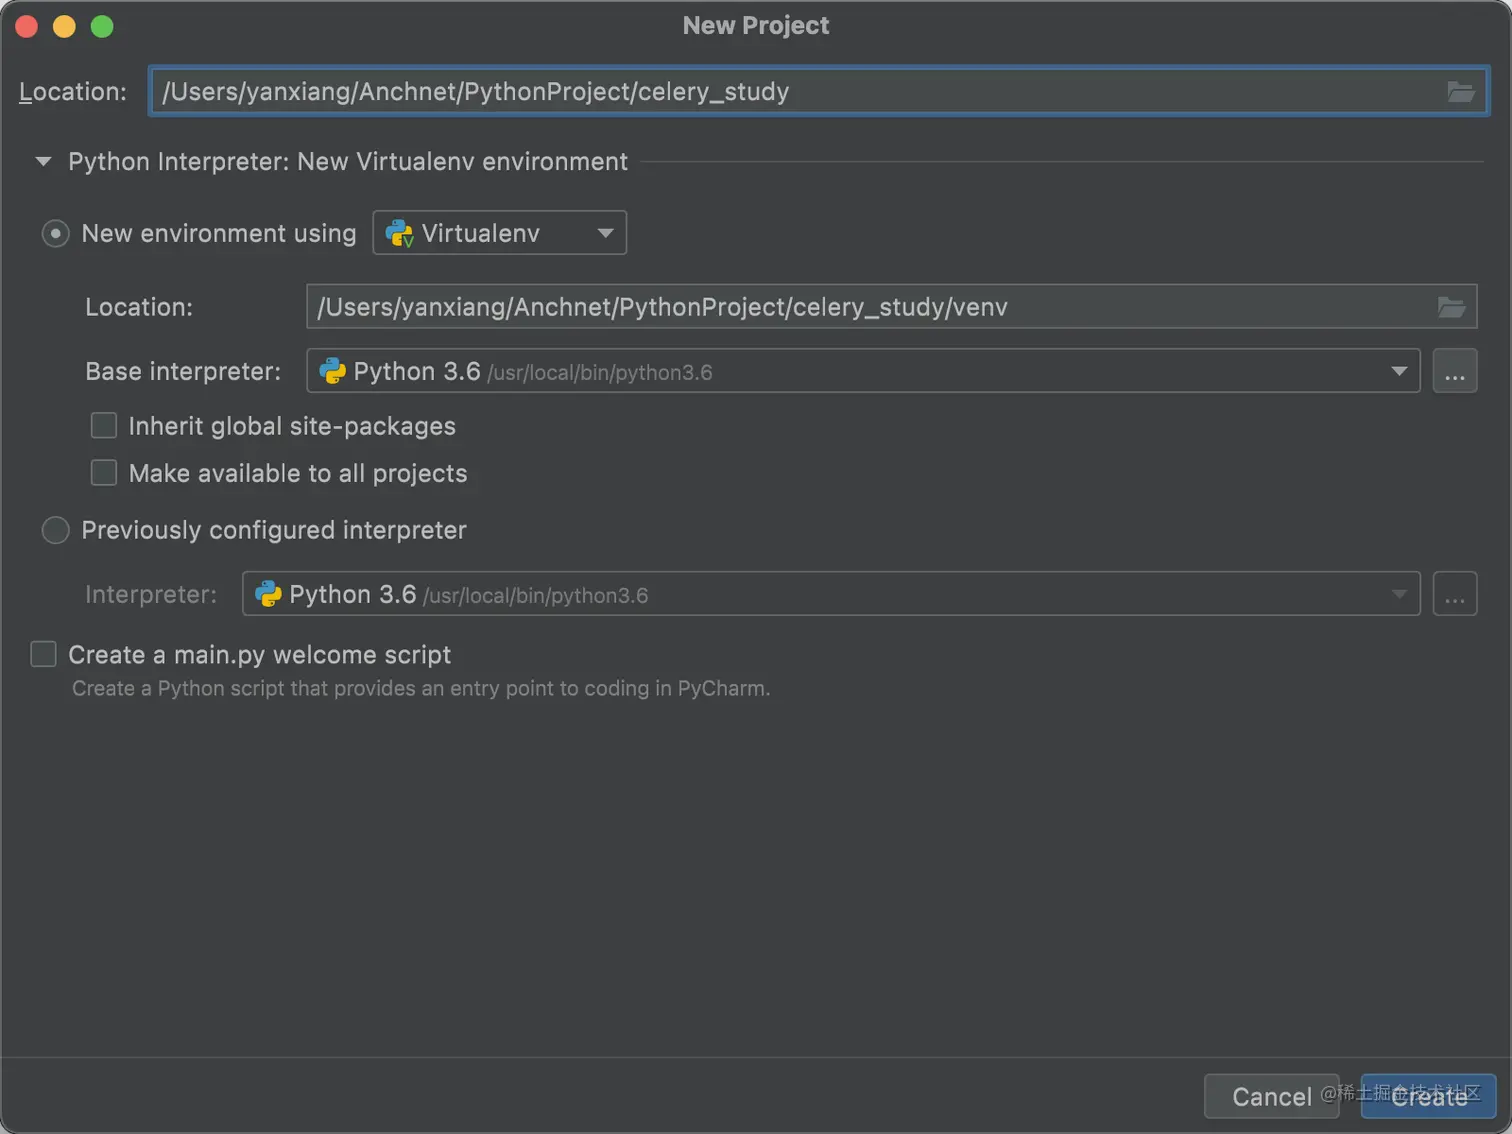Click Python logo in Base interpreter field
1512x1134 pixels.
332,372
